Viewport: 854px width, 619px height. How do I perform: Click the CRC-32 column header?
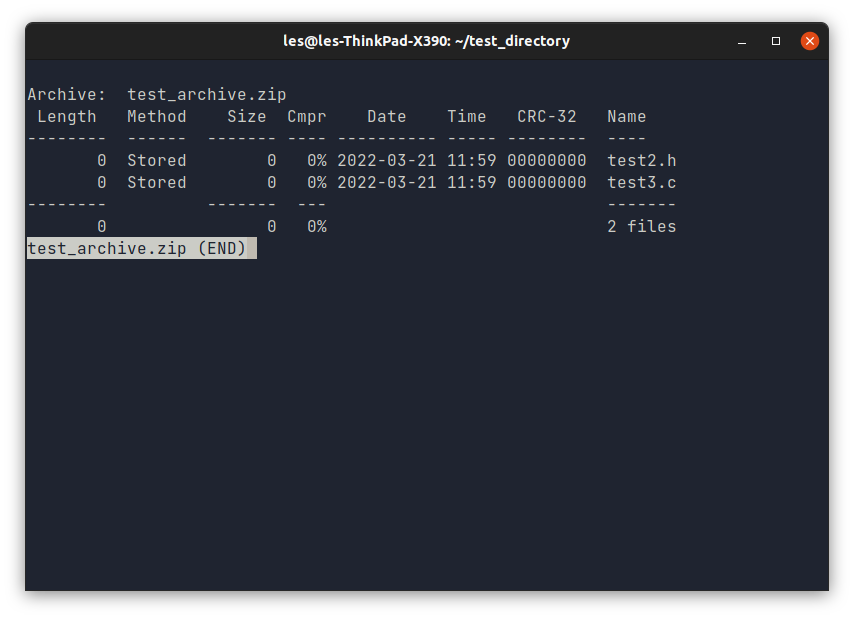pyautogui.click(x=546, y=116)
